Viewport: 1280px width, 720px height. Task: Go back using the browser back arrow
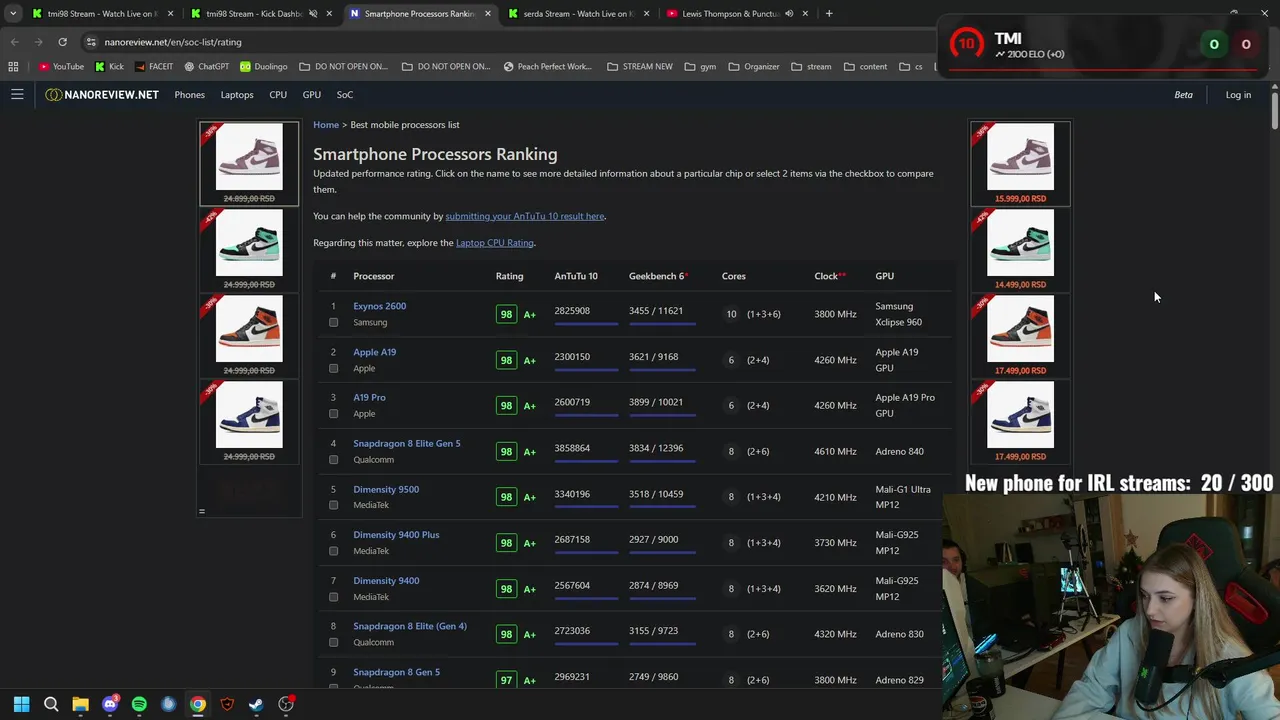[x=14, y=42]
